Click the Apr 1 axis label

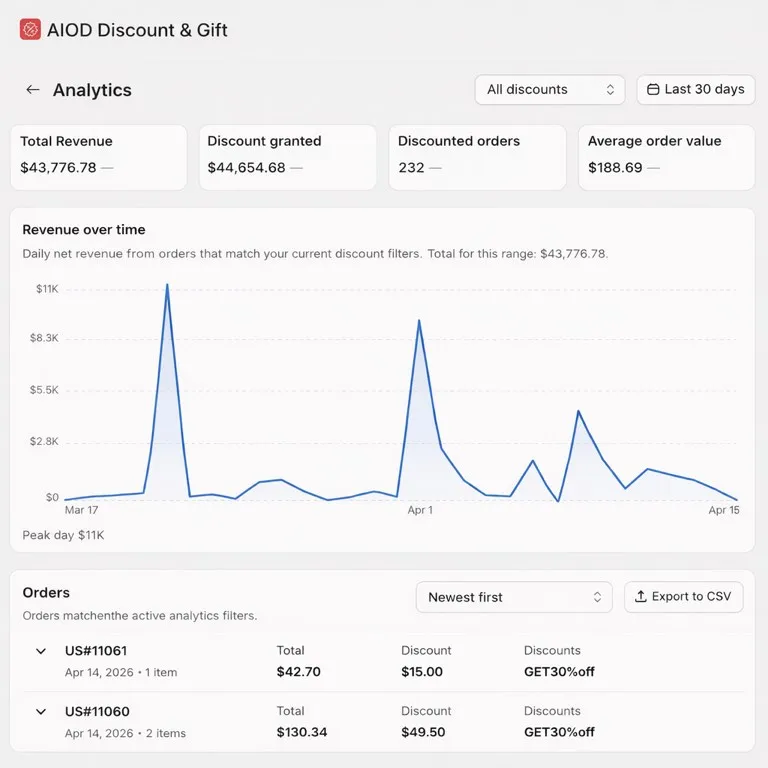(x=420, y=510)
